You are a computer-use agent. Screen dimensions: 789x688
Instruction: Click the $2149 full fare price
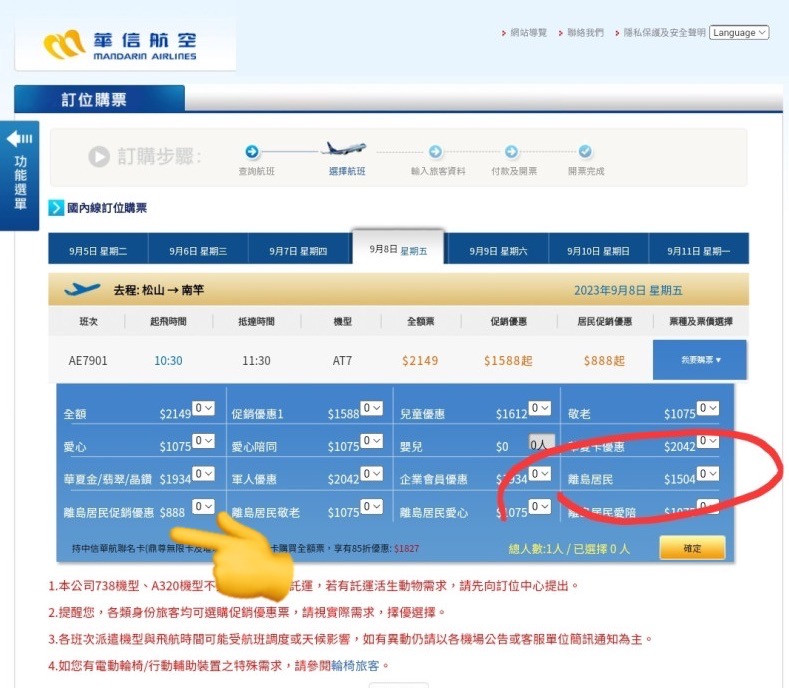(x=420, y=360)
